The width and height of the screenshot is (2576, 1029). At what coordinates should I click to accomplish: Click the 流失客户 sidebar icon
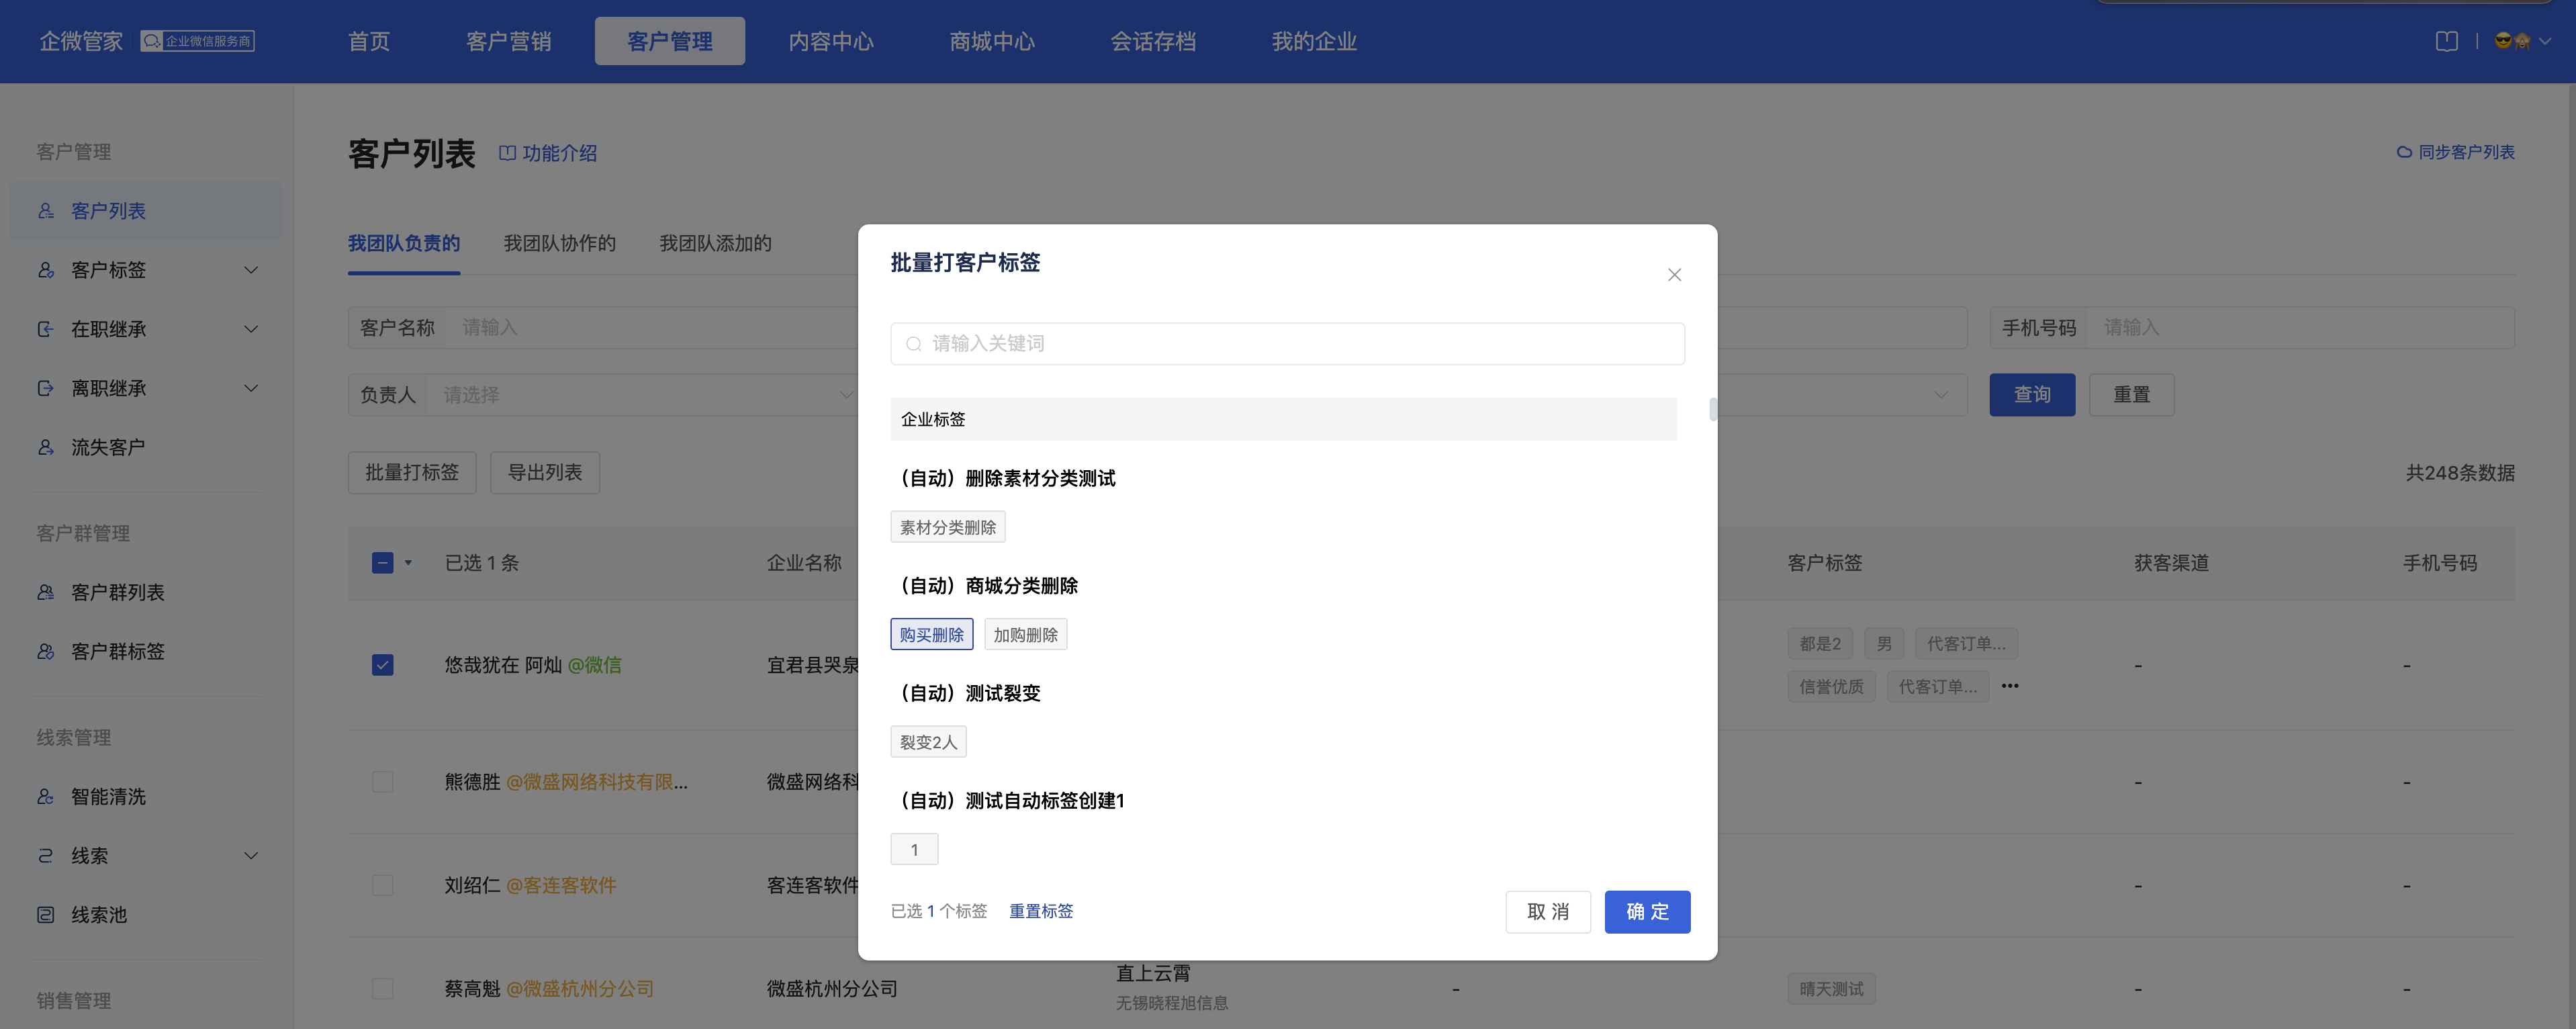point(46,447)
